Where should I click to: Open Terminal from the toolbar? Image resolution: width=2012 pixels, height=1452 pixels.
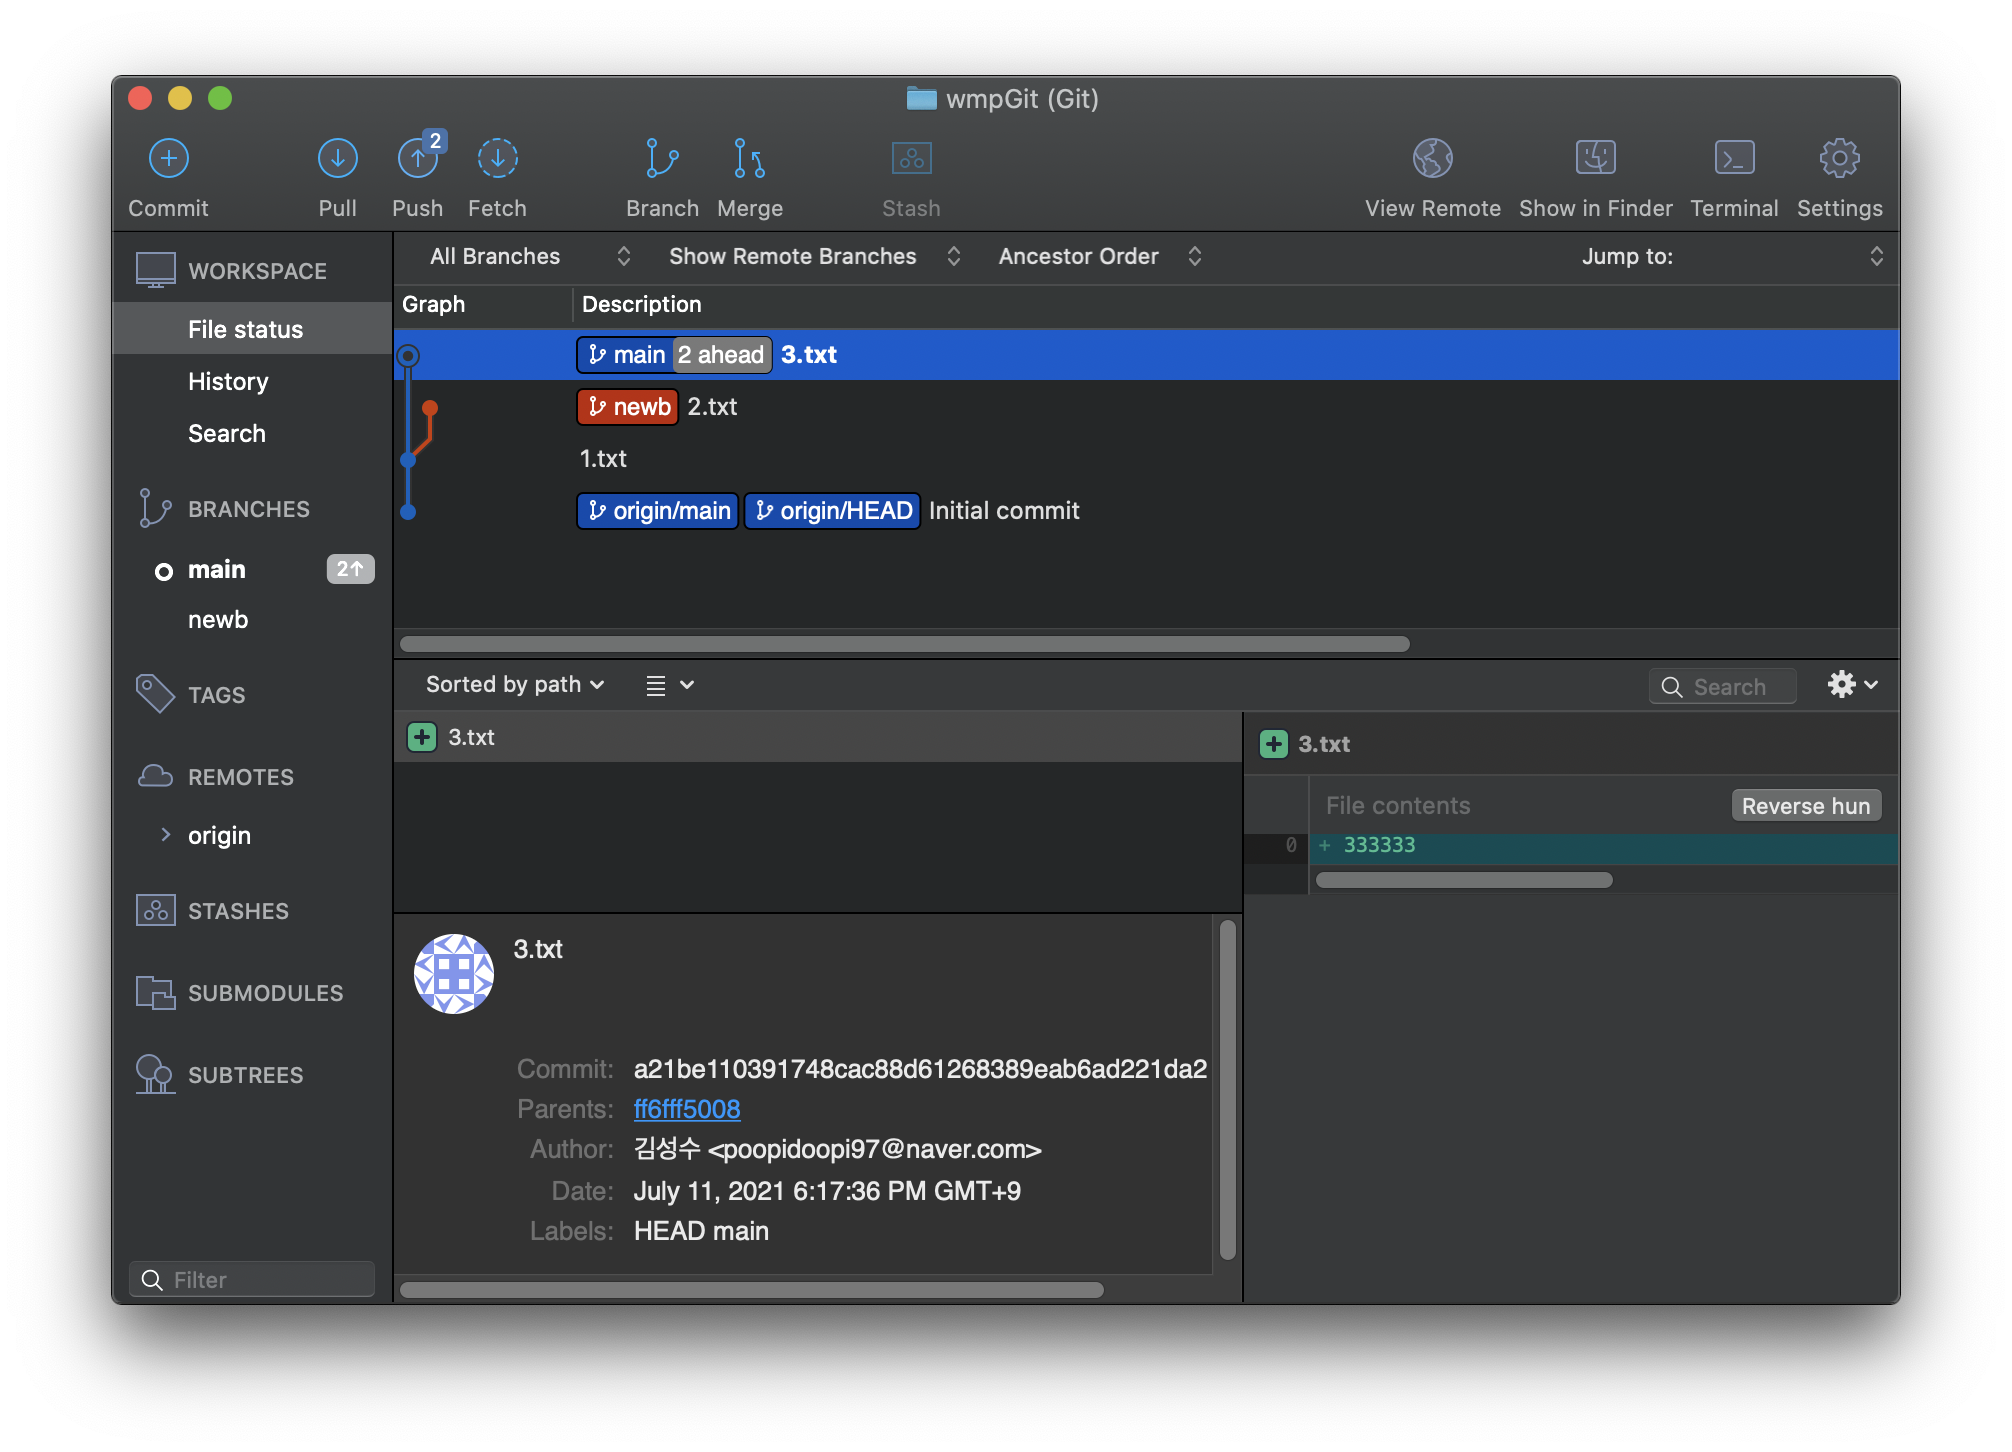point(1733,159)
